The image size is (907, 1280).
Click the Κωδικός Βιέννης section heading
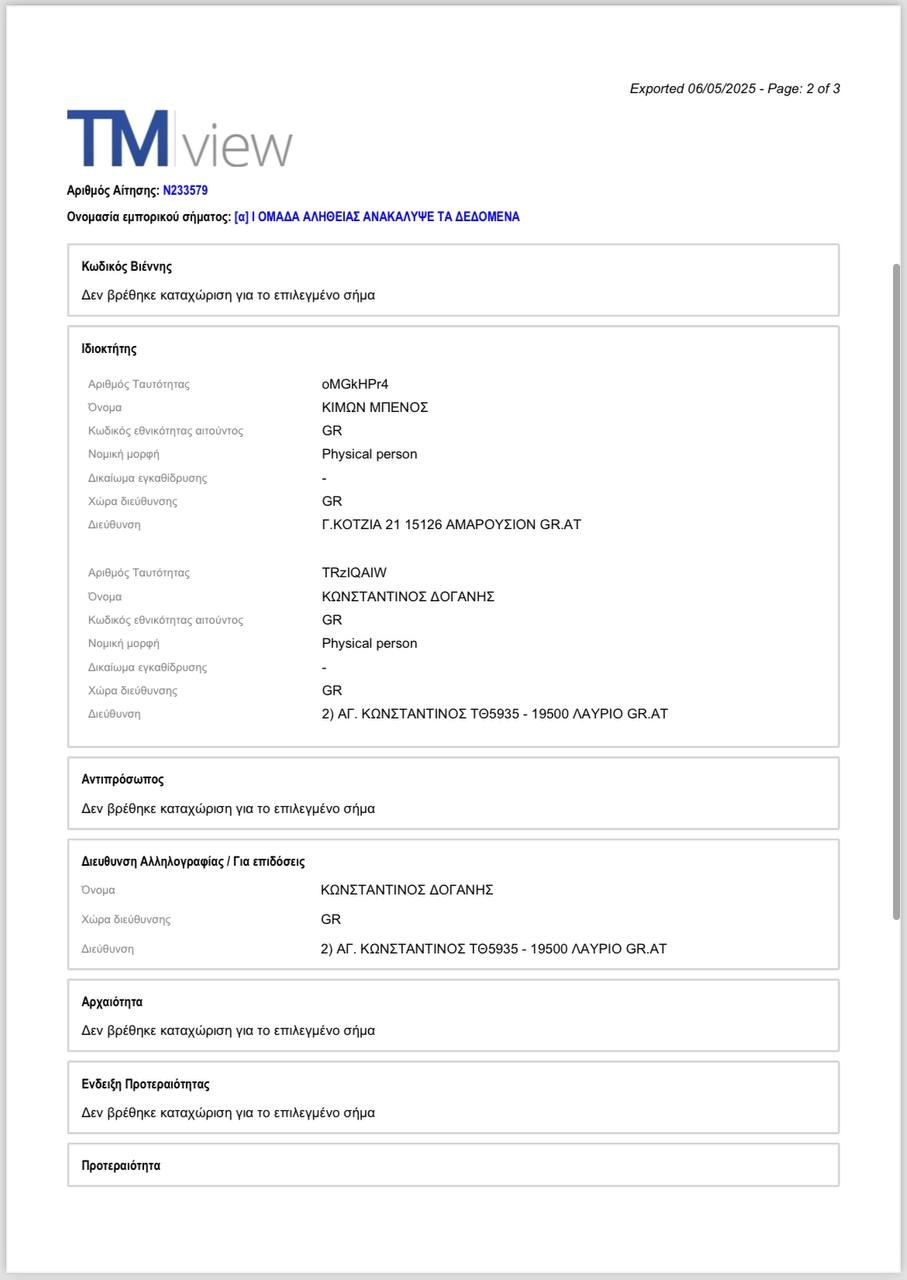(127, 267)
